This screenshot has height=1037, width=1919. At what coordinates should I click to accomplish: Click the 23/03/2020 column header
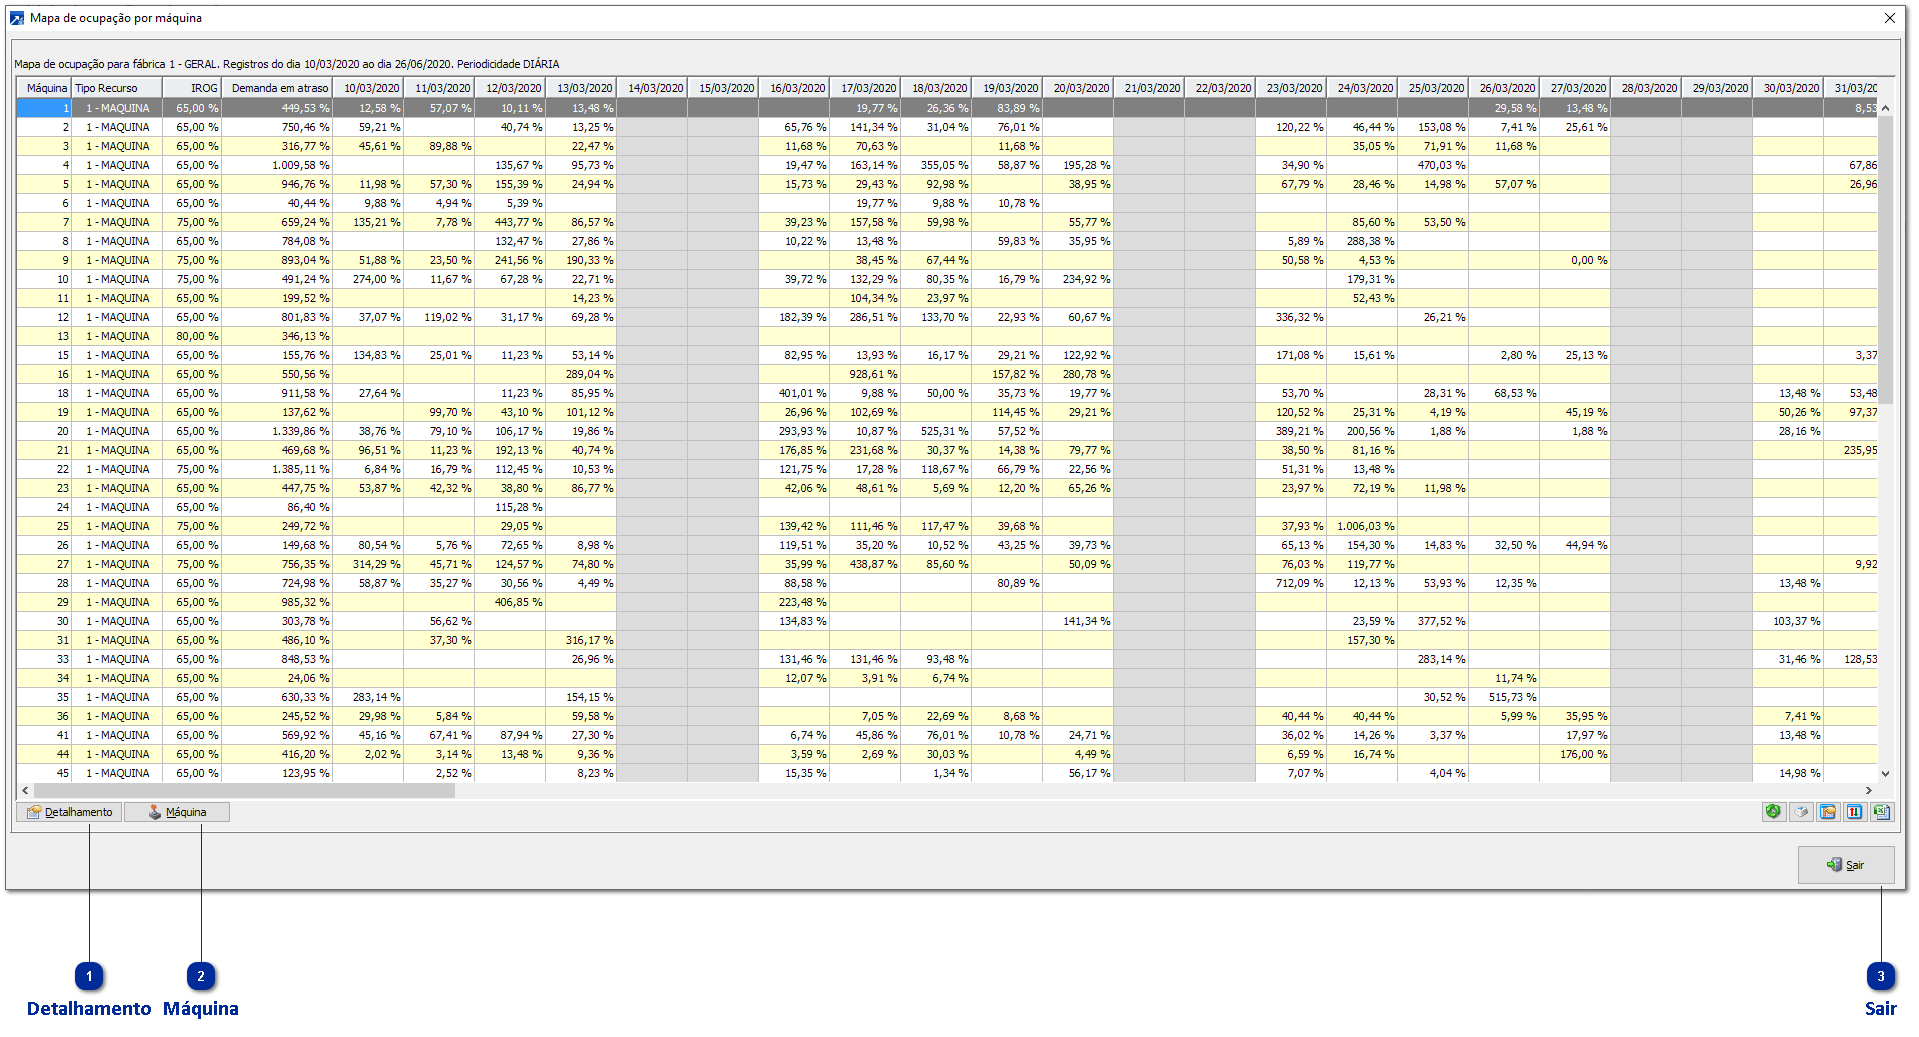point(1291,88)
